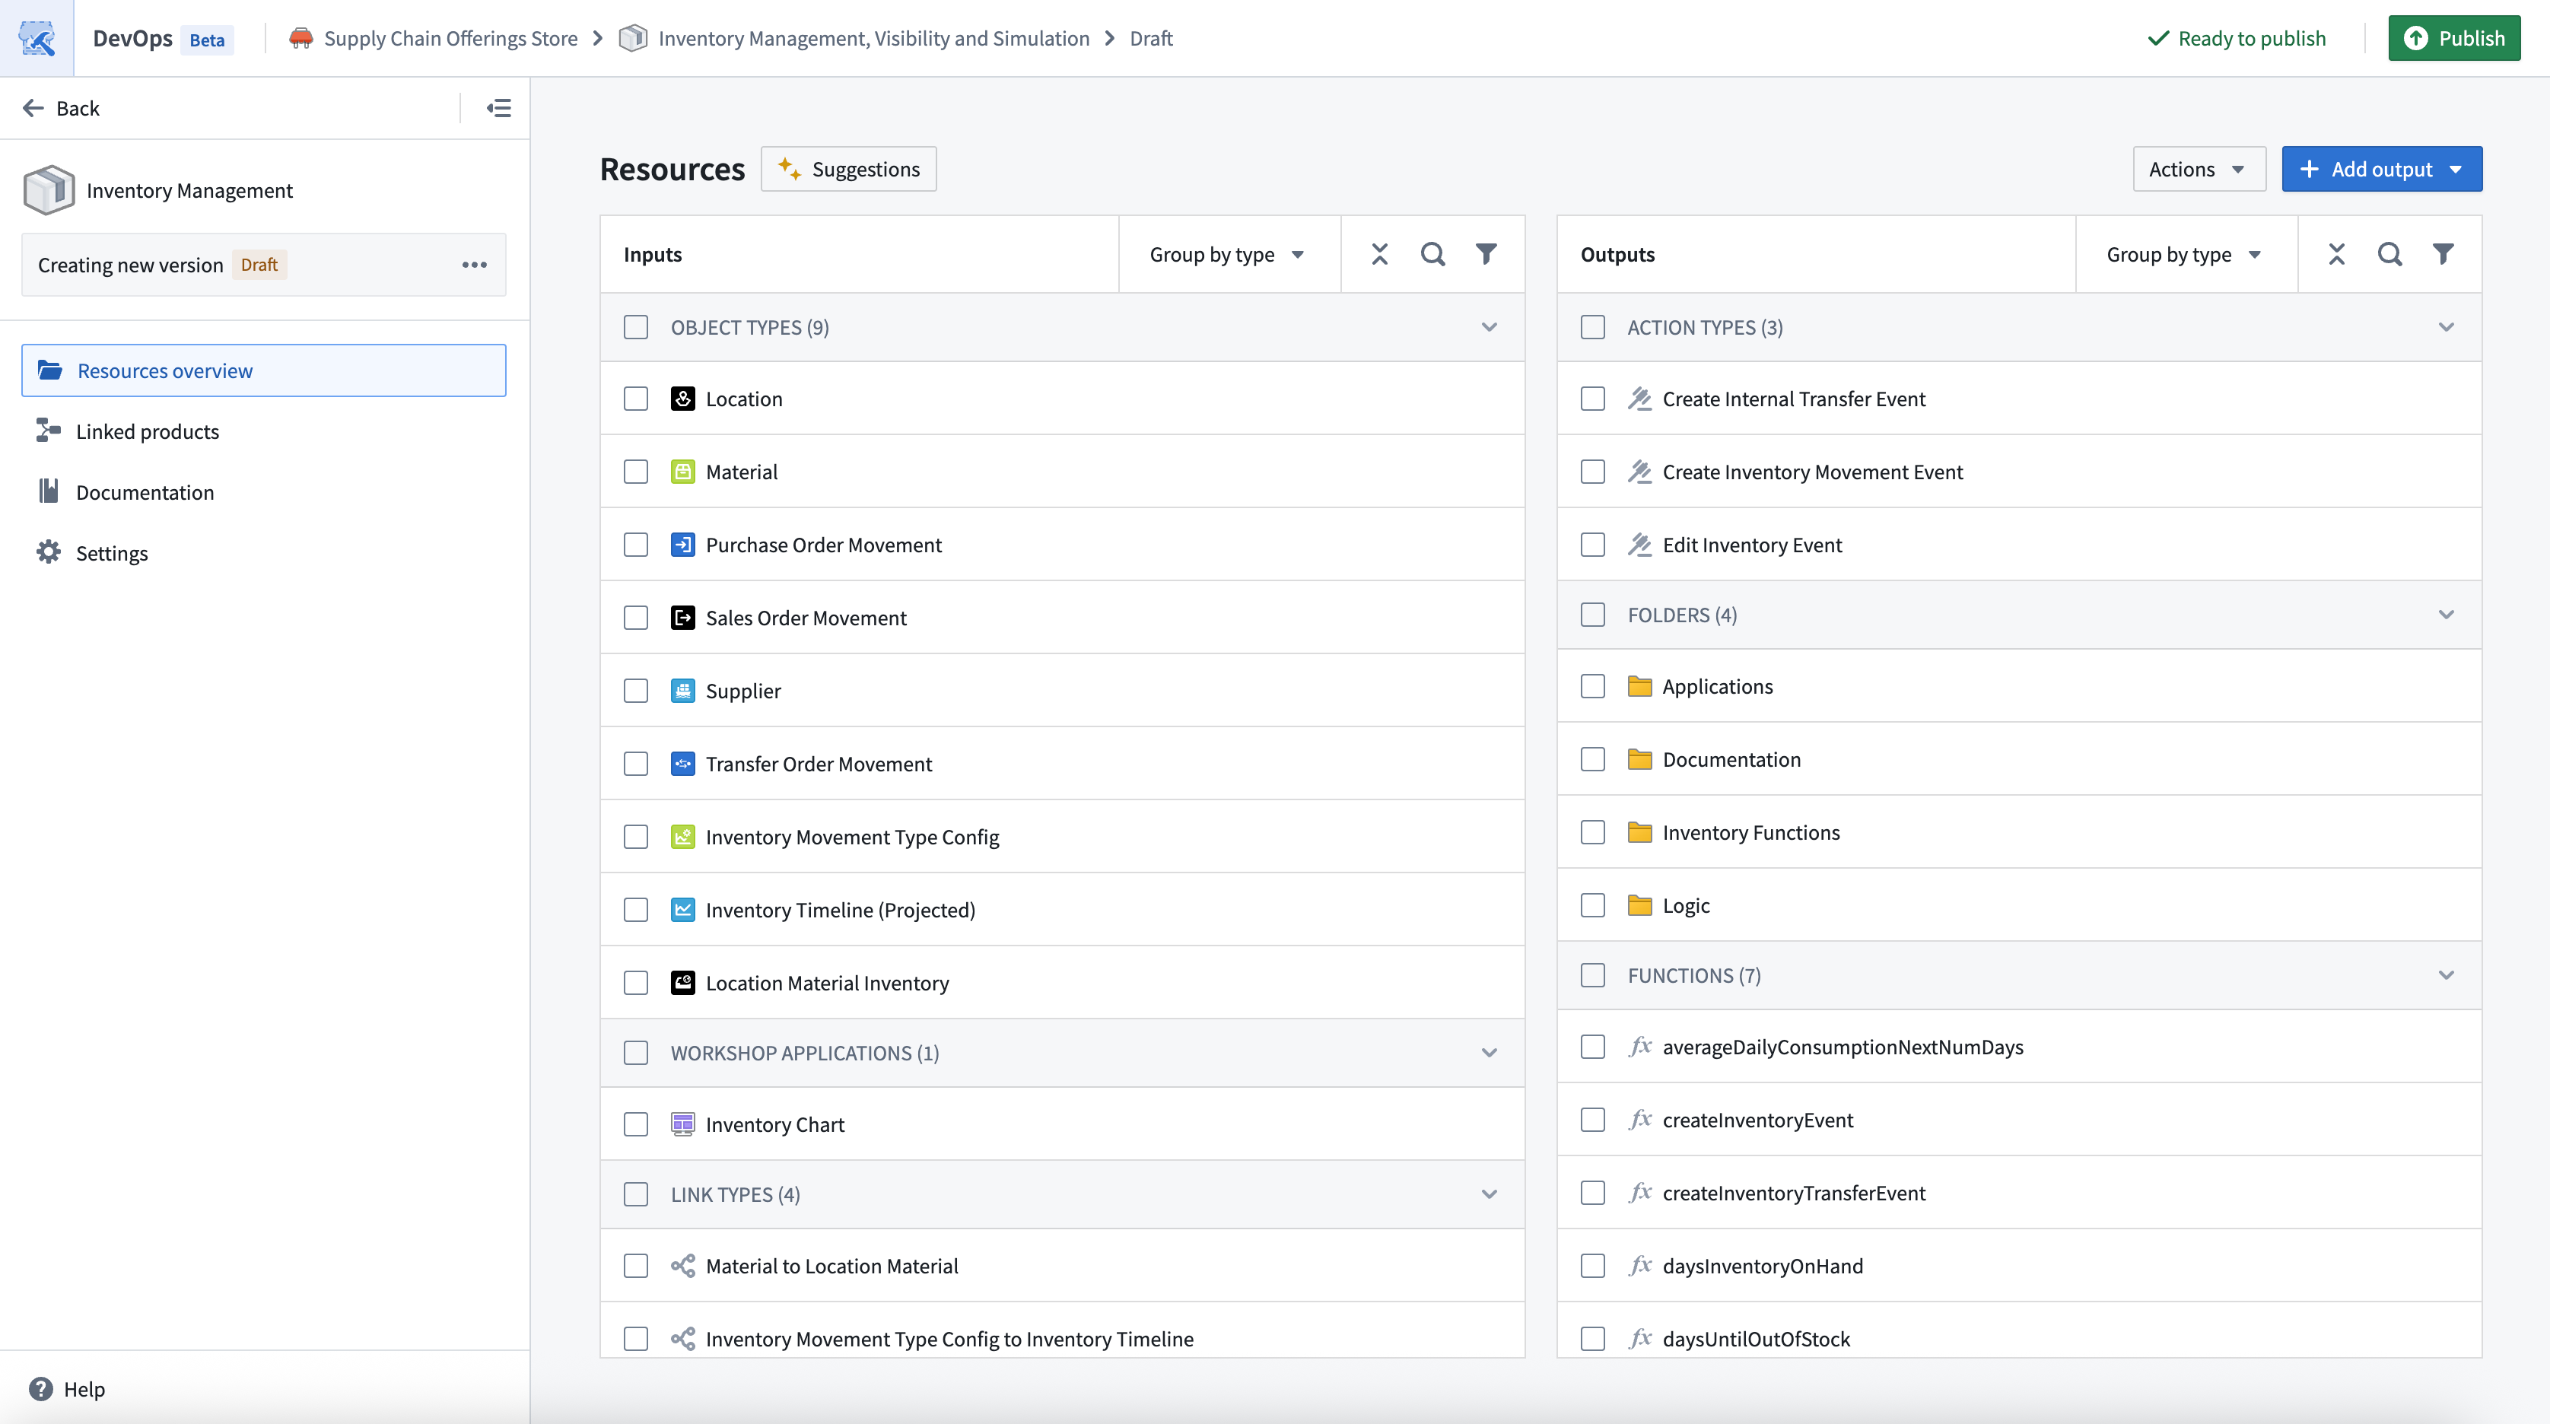Viewport: 2550px width, 1424px height.
Task: Click the search icon in the Inputs panel
Action: pos(1432,254)
